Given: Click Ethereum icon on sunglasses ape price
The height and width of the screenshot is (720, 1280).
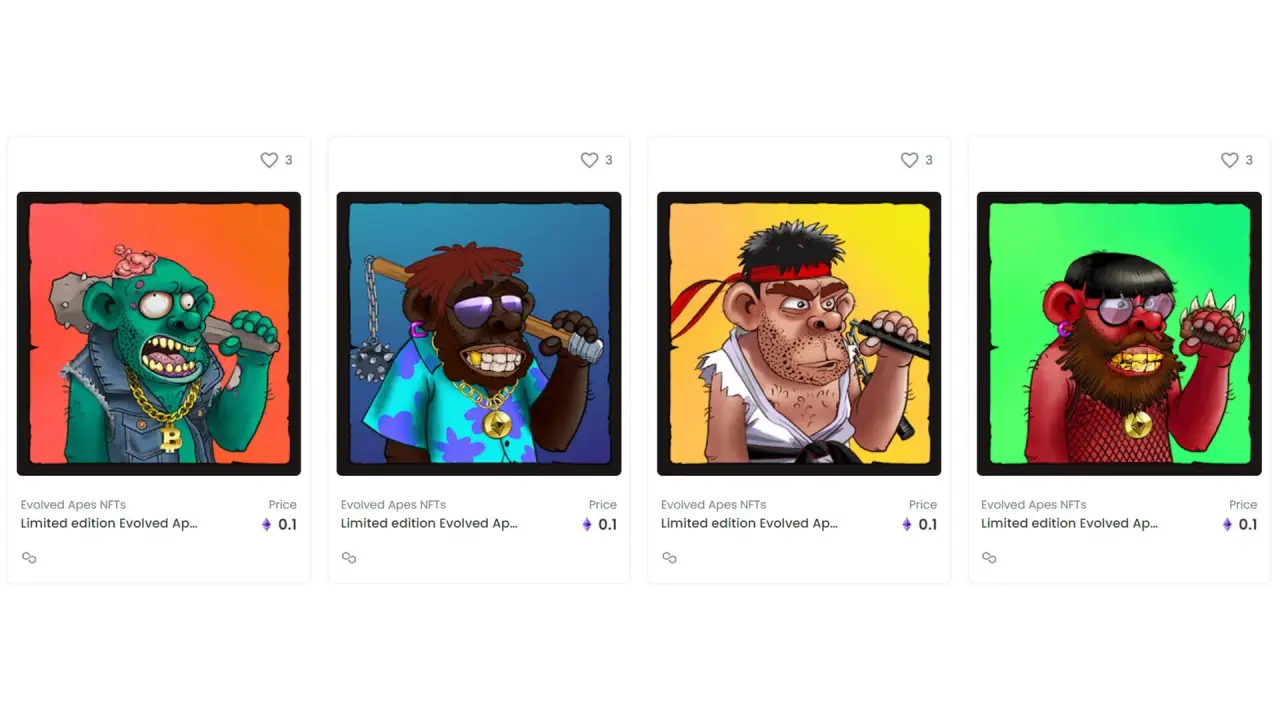Looking at the screenshot, I should click(587, 525).
